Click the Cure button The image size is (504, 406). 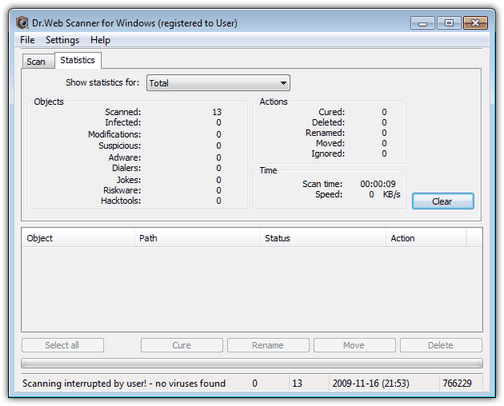[182, 345]
